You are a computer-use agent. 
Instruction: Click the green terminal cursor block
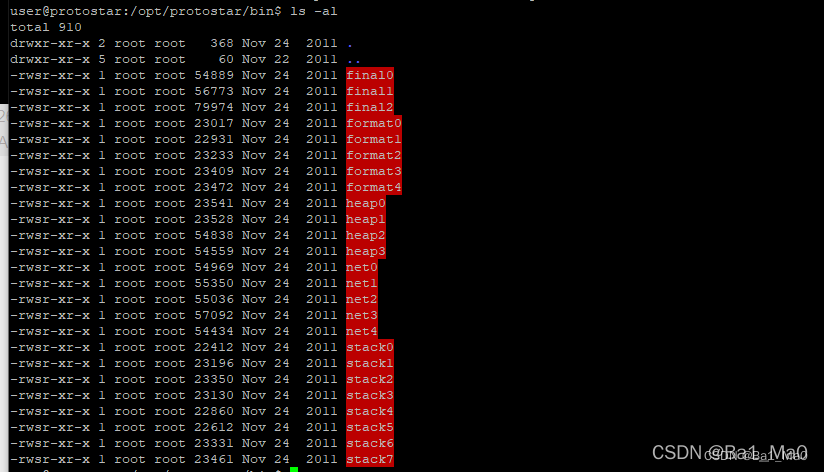[294, 469]
